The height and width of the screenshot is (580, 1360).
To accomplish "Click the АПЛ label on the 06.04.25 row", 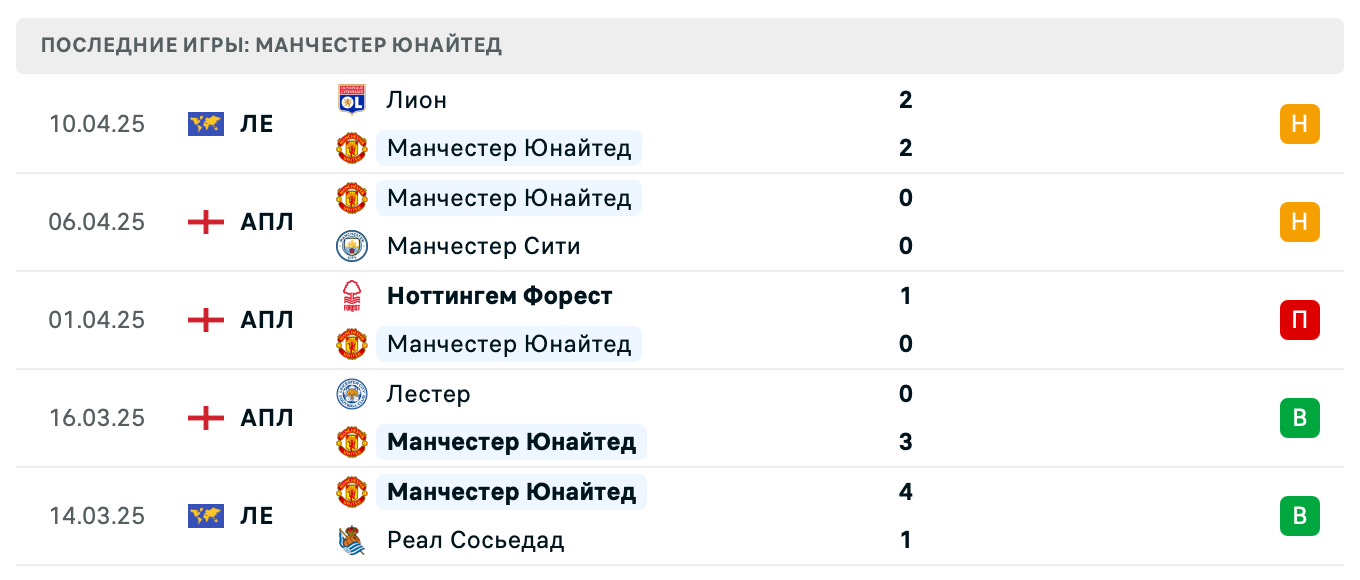I will click(268, 222).
